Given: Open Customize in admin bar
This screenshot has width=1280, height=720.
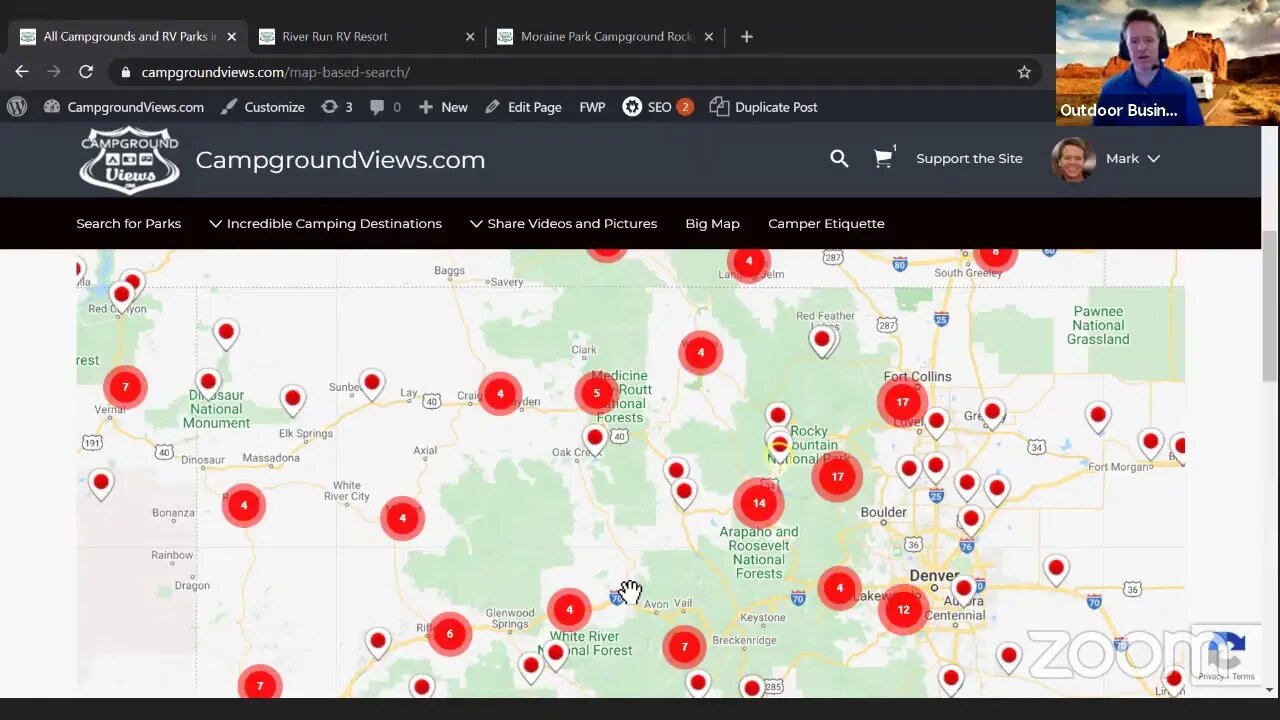Looking at the screenshot, I should (x=263, y=107).
